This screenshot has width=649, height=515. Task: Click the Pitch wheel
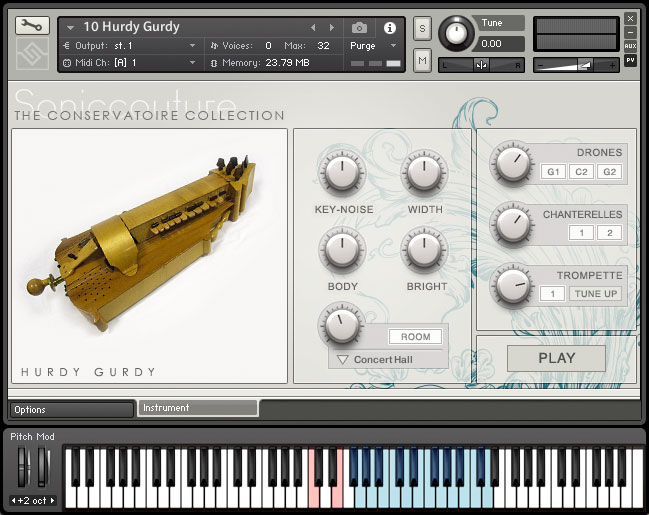pos(24,467)
